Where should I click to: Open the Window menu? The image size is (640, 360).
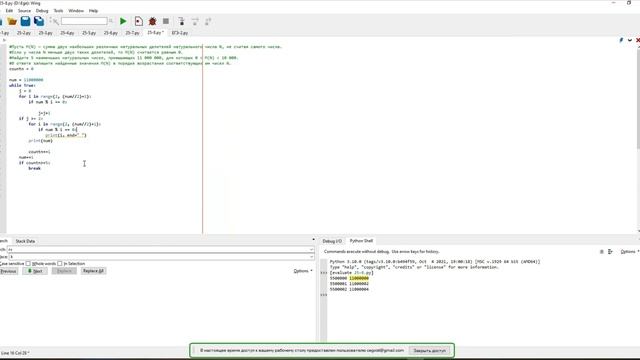76,11
